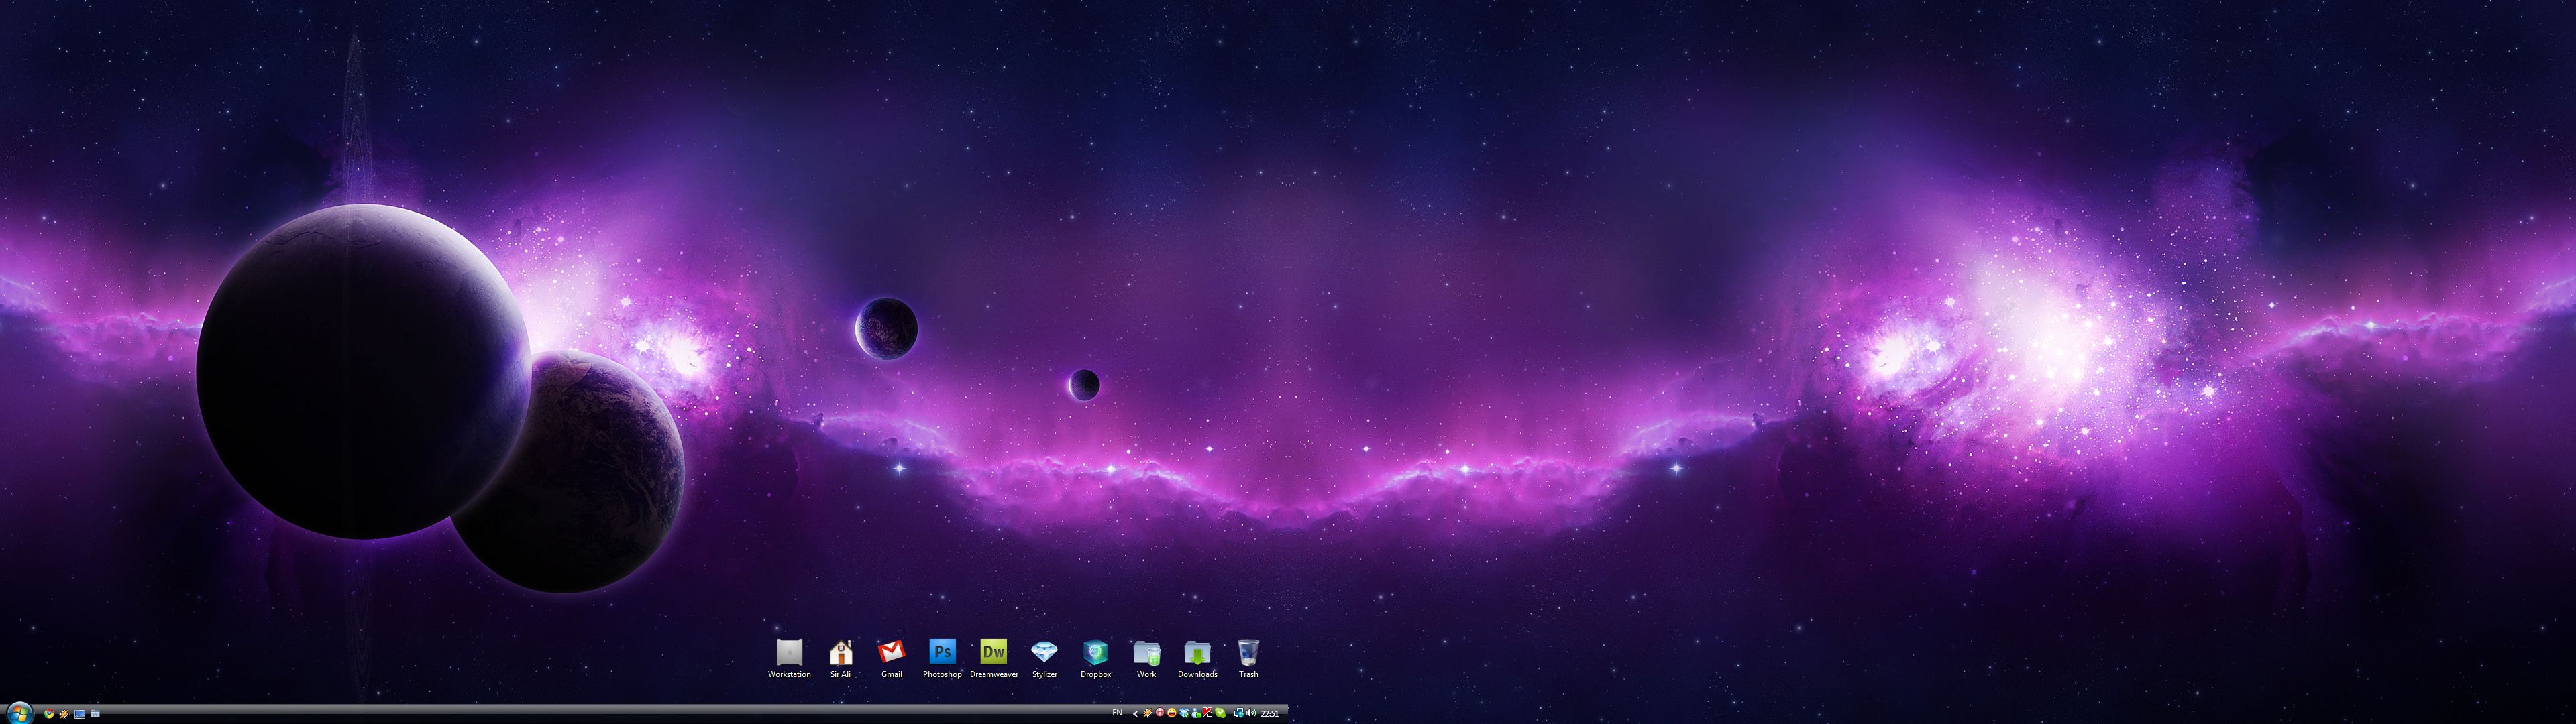Open the Workstation desktop icon
The height and width of the screenshot is (724, 2576).
pyautogui.click(x=789, y=653)
